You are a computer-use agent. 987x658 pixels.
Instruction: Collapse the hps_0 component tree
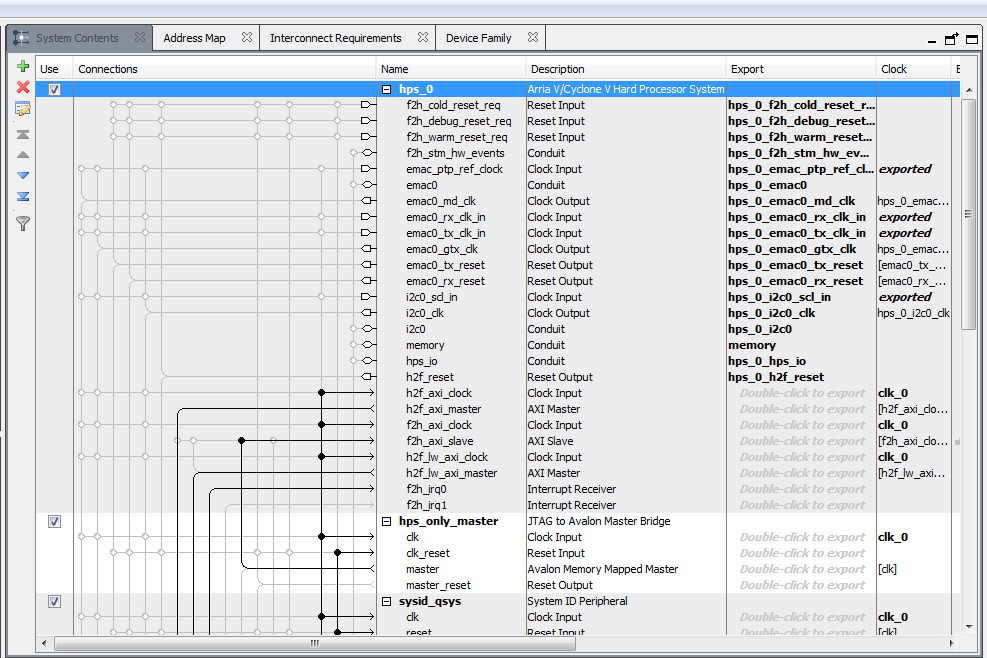387,89
